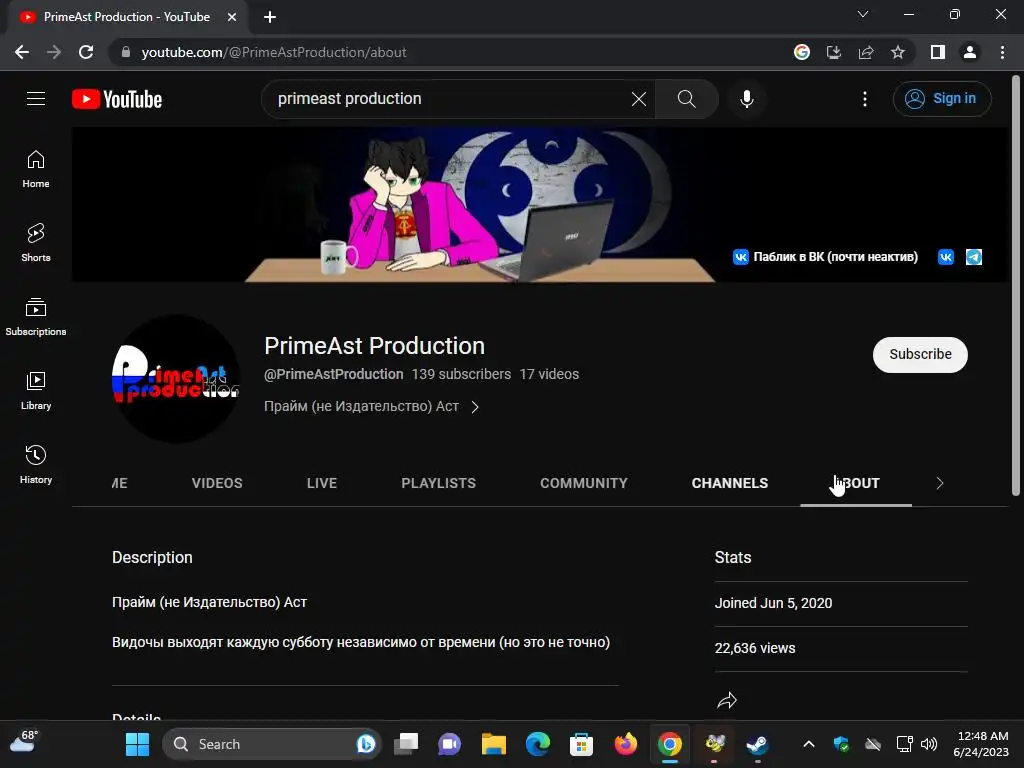Image resolution: width=1024 pixels, height=768 pixels.
Task: Subscribe to PrimeAst Production
Action: pyautogui.click(x=920, y=355)
